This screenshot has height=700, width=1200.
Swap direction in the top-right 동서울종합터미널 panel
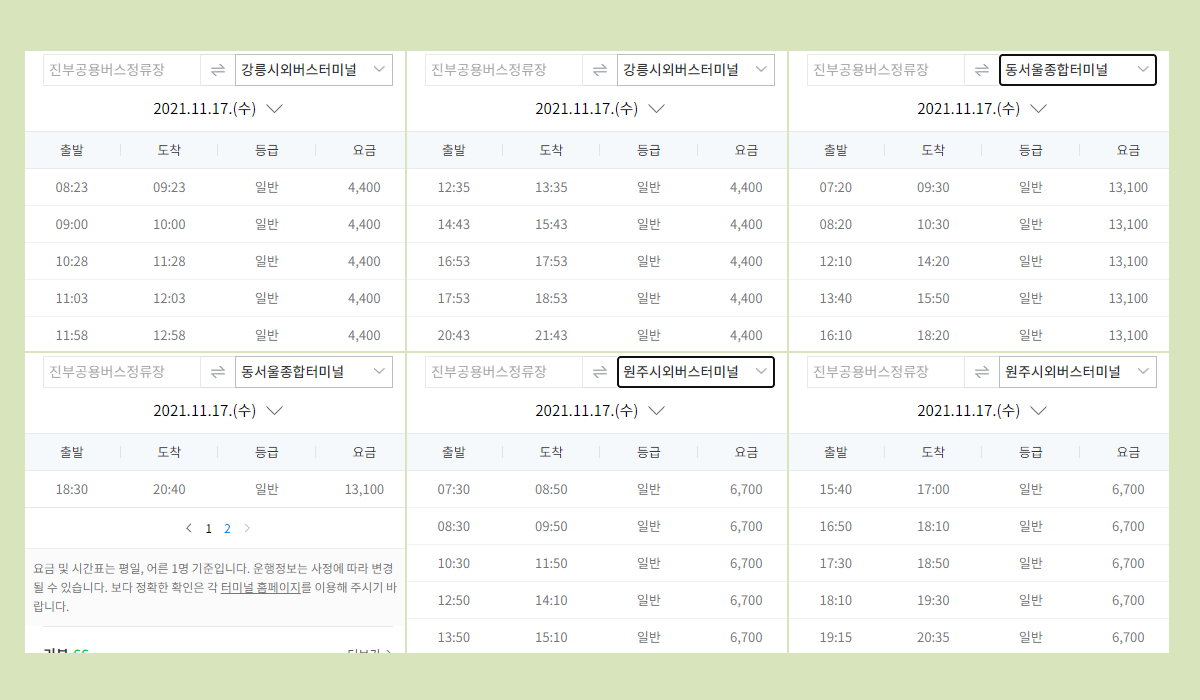(981, 69)
